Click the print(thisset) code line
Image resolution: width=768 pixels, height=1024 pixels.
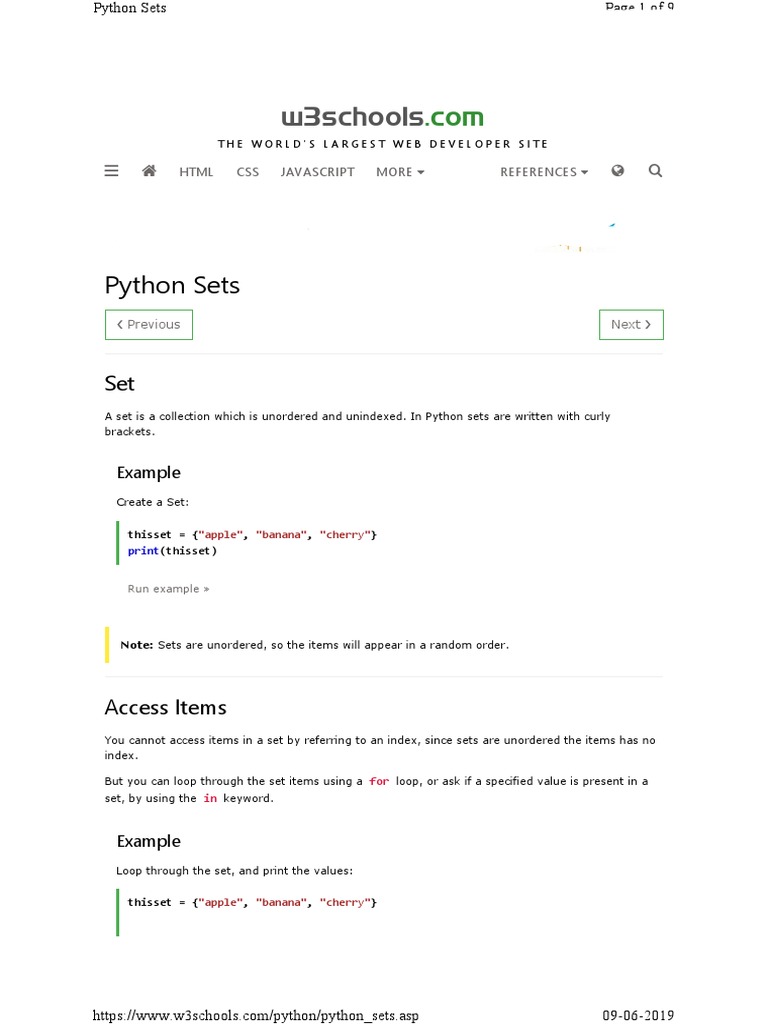tap(172, 551)
